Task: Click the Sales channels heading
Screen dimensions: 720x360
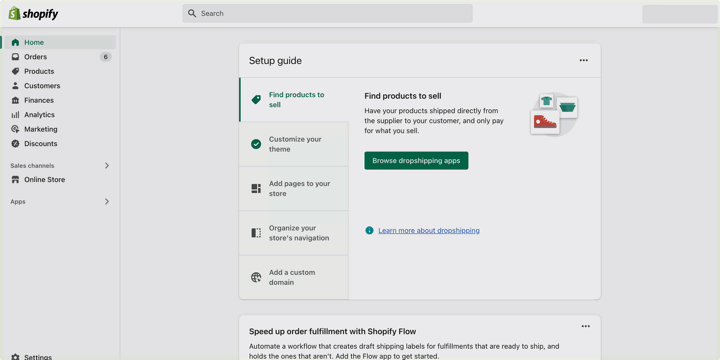Action: 32,166
